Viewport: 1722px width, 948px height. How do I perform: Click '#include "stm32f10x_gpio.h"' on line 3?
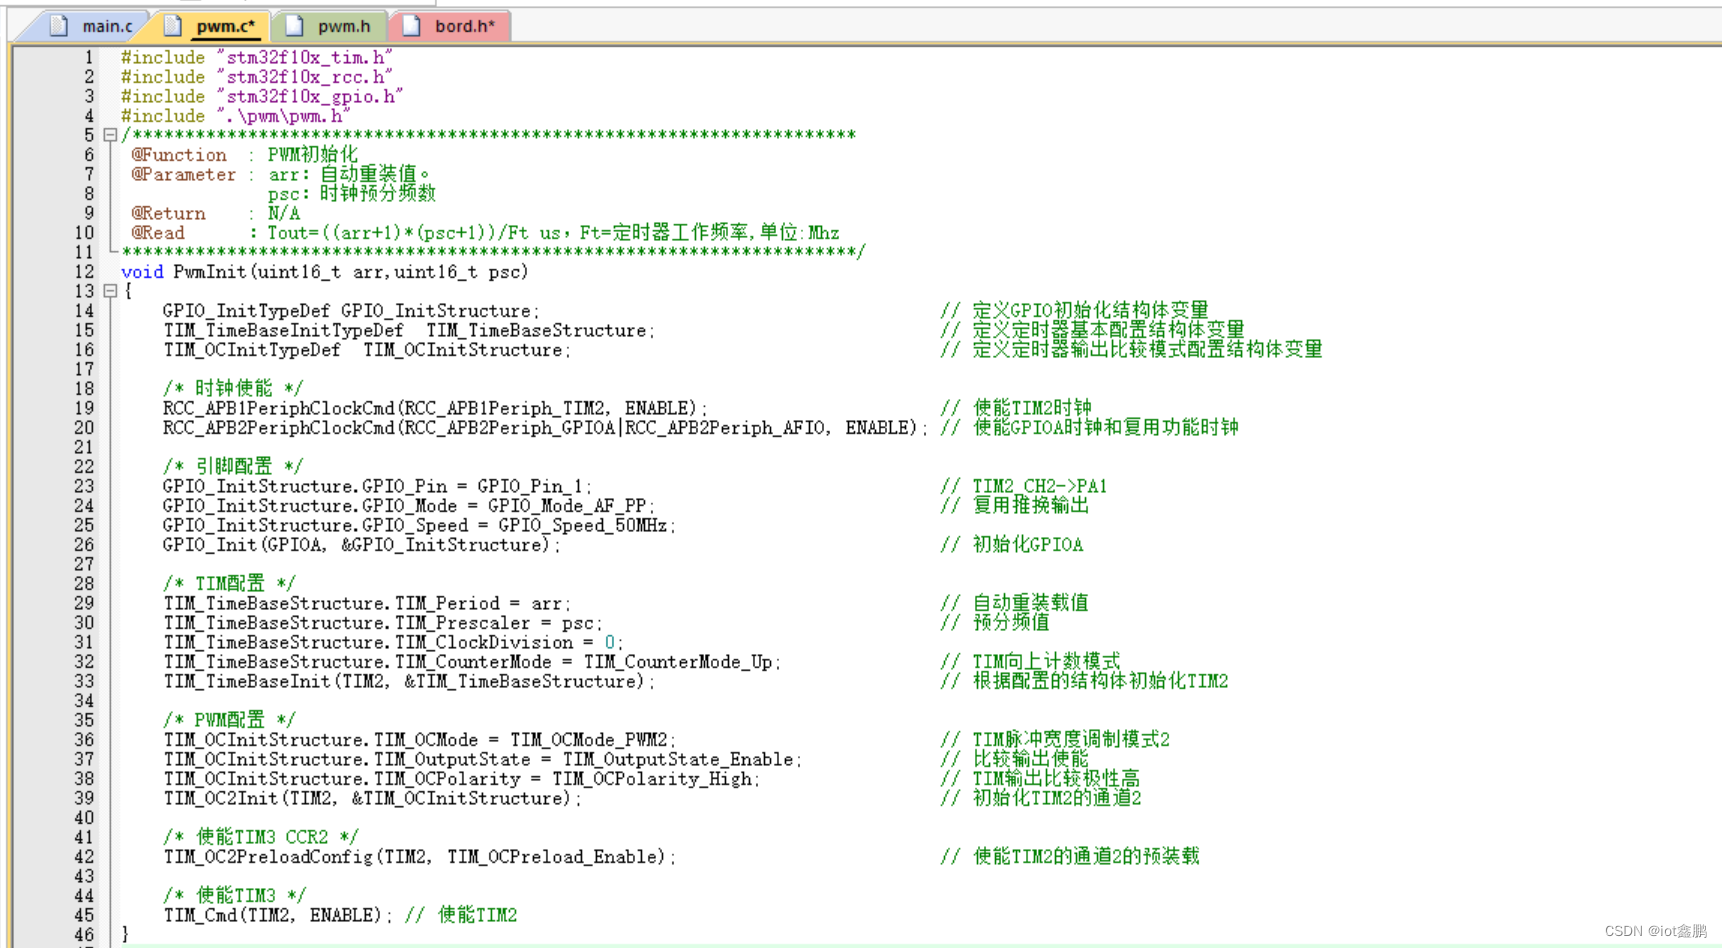point(262,97)
